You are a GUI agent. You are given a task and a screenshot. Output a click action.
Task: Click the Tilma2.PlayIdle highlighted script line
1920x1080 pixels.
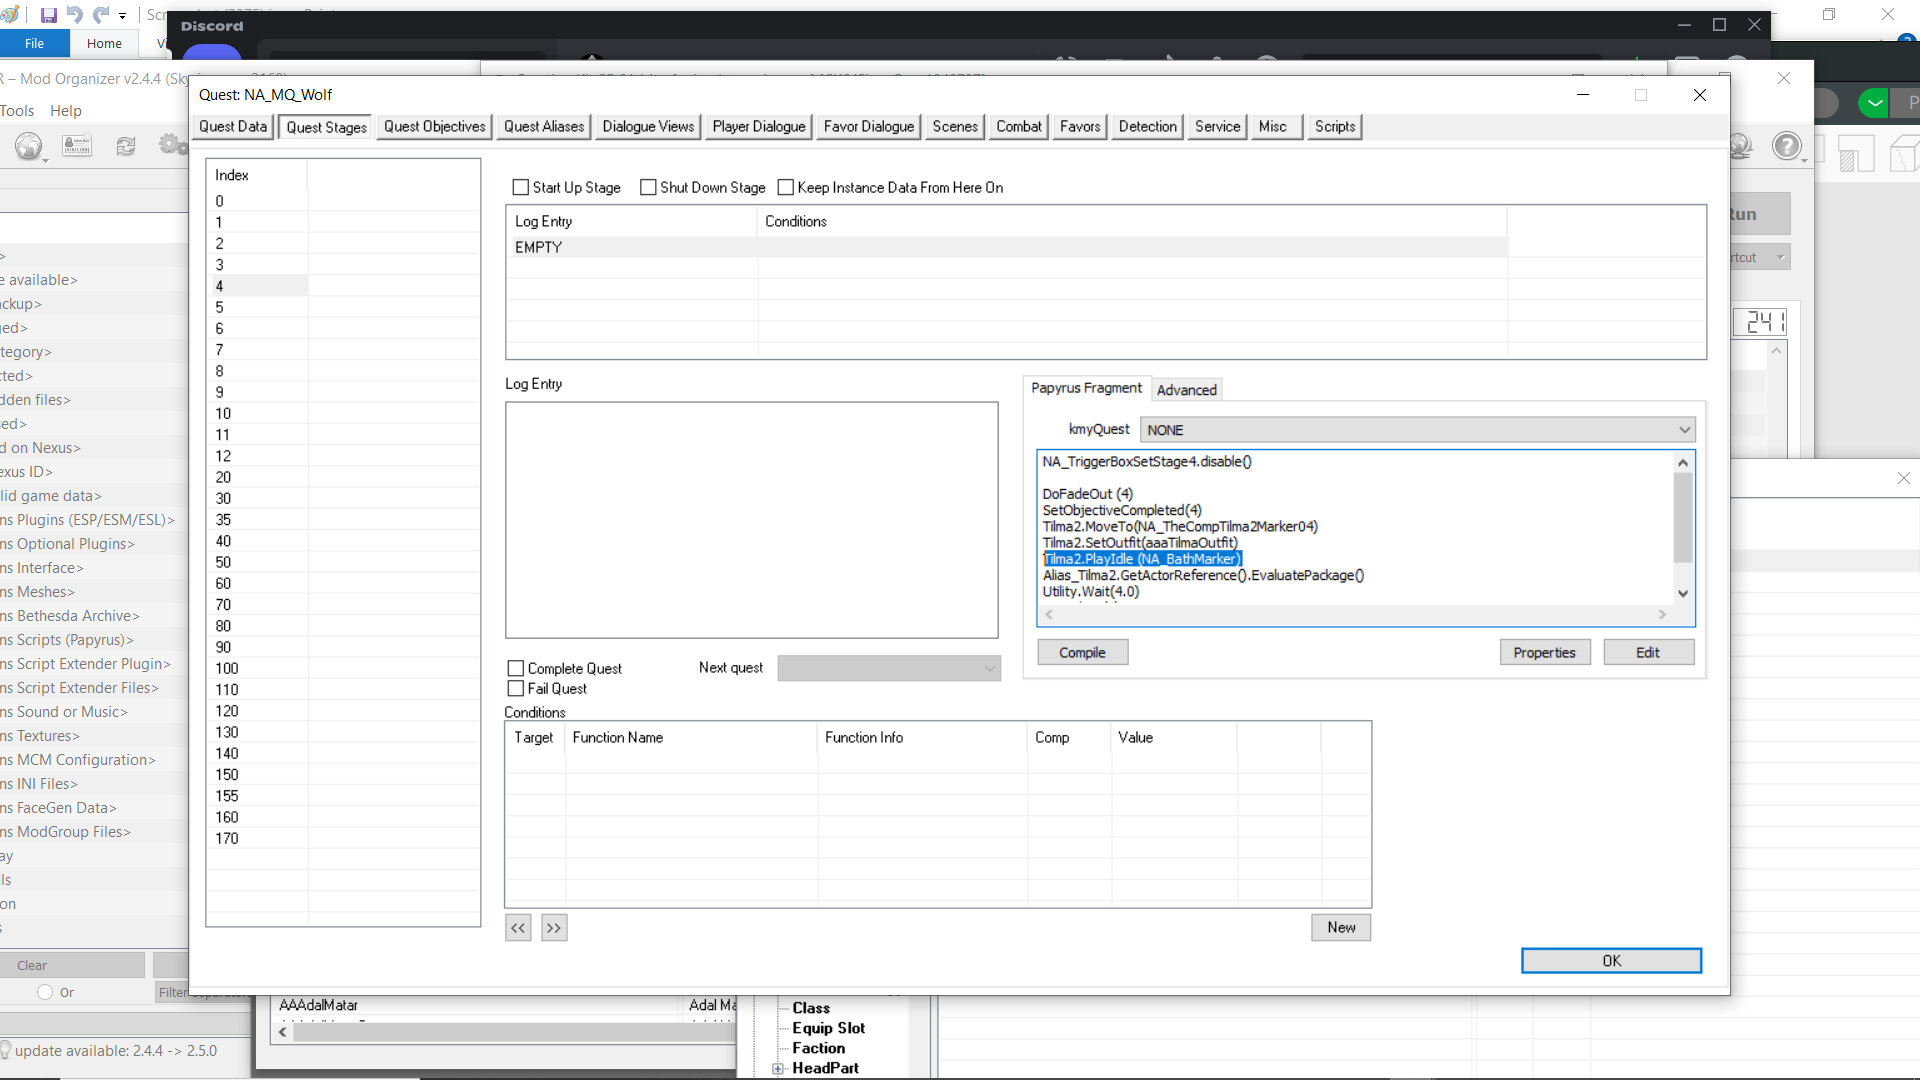coord(1142,559)
